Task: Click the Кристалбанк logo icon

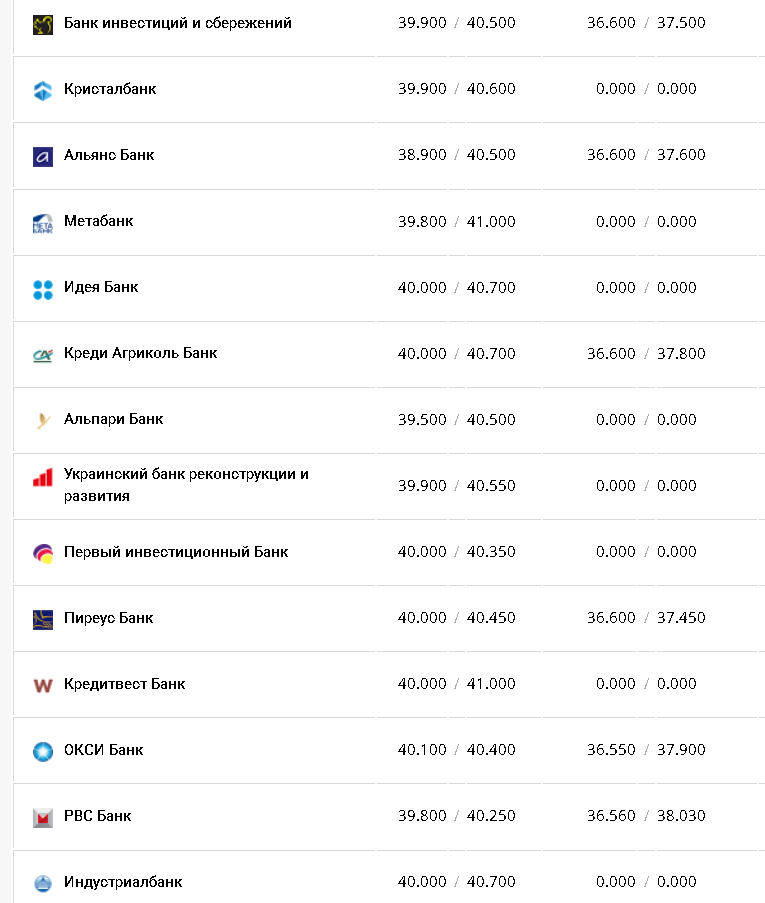Action: pyautogui.click(x=42, y=90)
